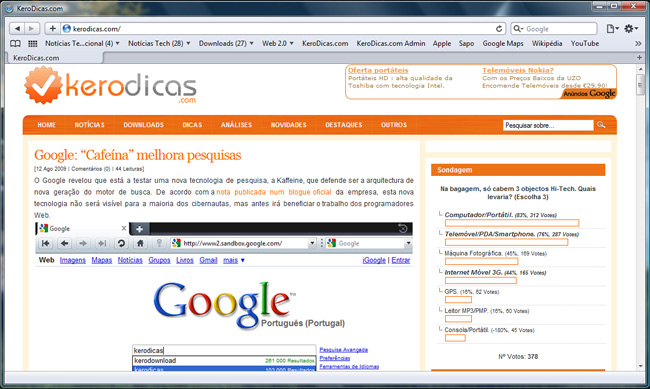Open the NOTÍCIAS menu item
Viewport: 650px width, 389px height.
(x=90, y=125)
